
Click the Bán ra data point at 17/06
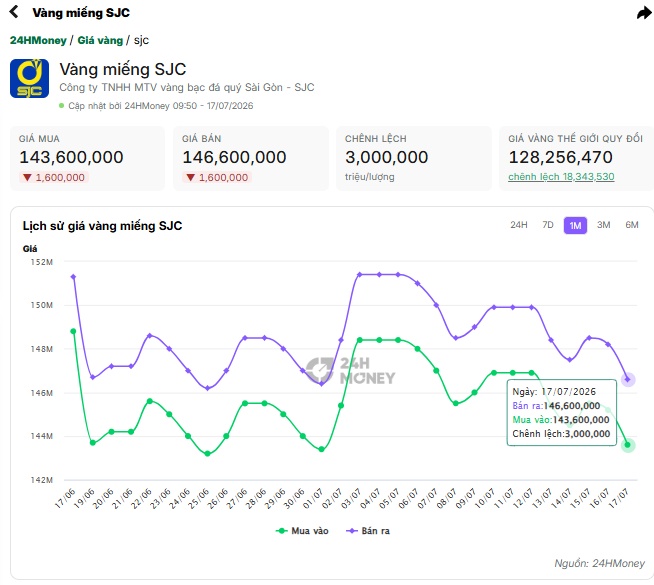click(x=73, y=277)
